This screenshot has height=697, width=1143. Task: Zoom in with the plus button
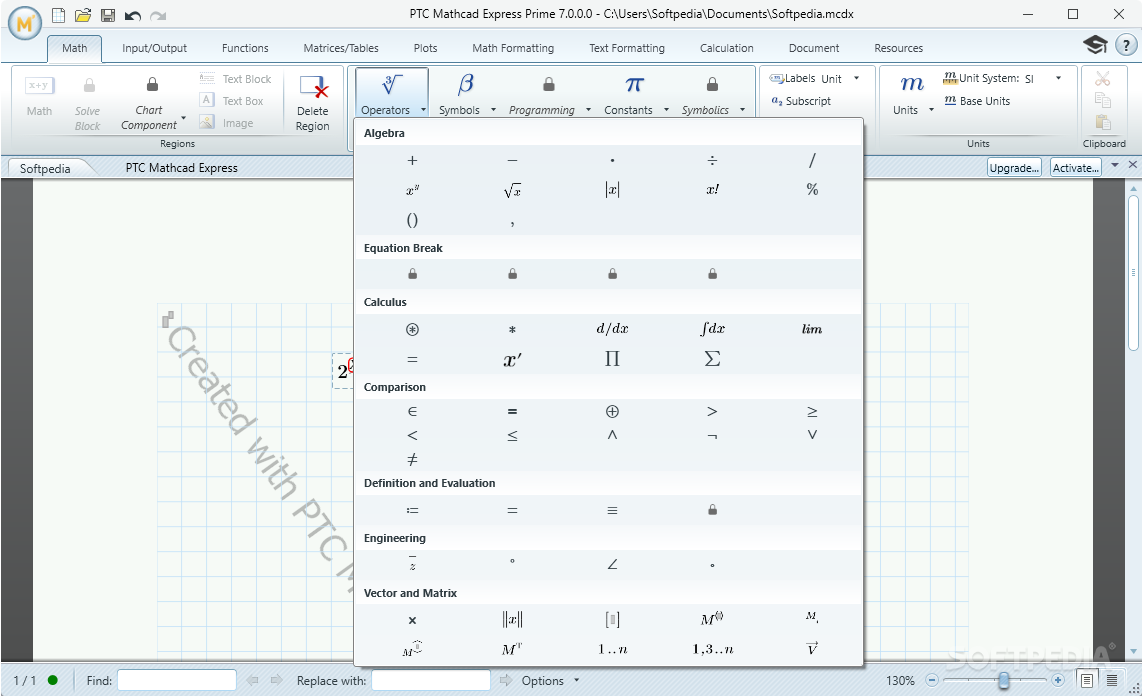click(1058, 680)
